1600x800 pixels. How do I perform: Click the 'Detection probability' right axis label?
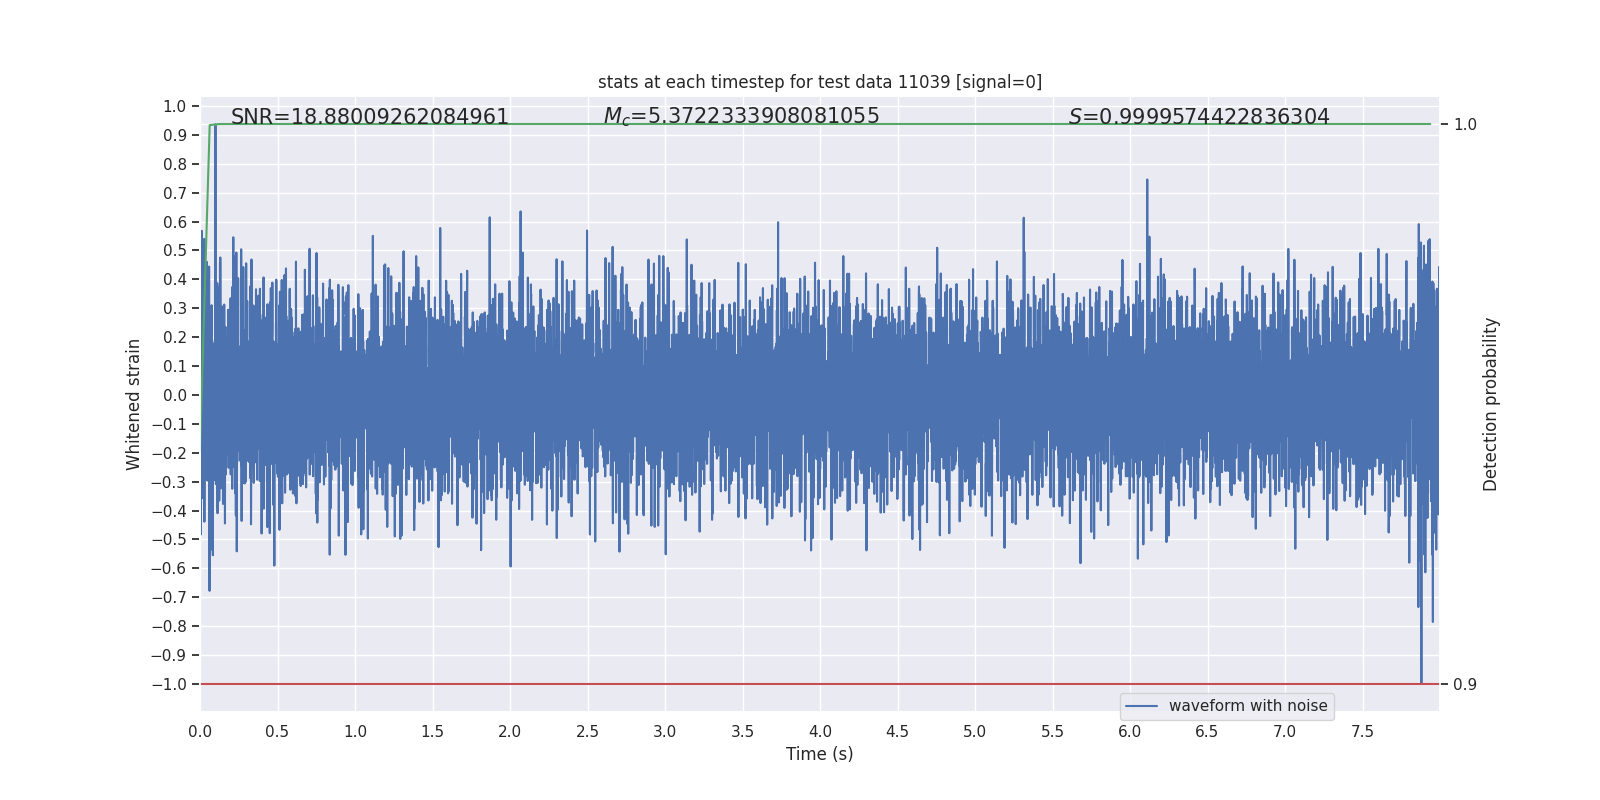(x=1490, y=404)
